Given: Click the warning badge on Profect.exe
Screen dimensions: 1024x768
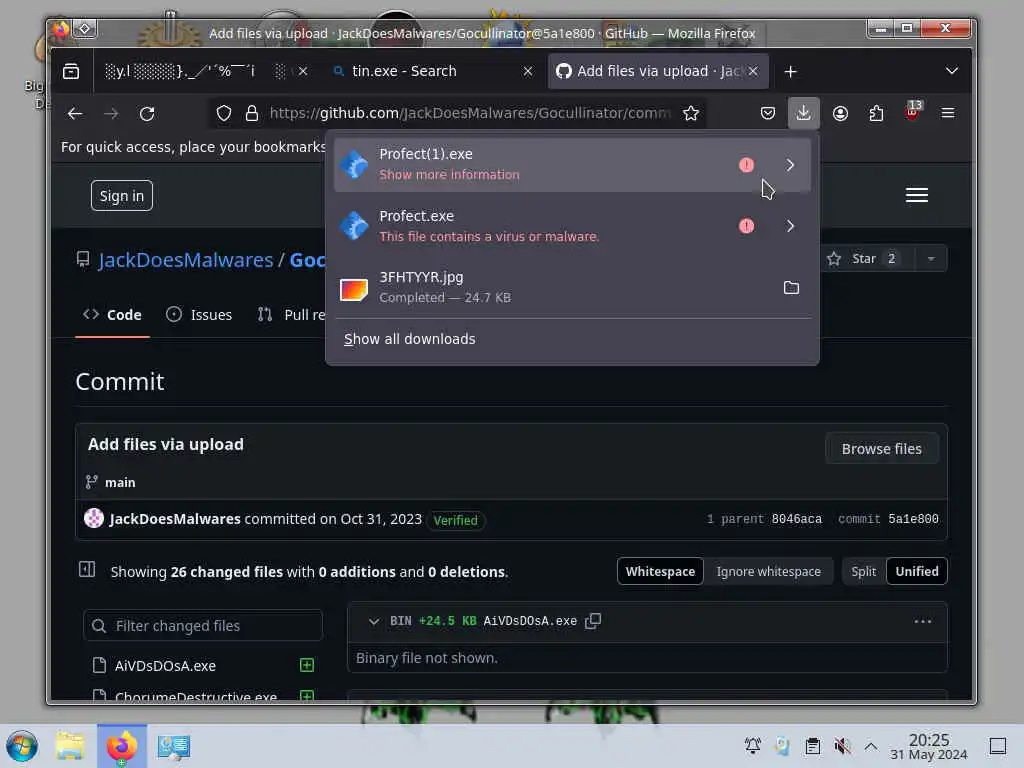Looking at the screenshot, I should coord(746,226).
